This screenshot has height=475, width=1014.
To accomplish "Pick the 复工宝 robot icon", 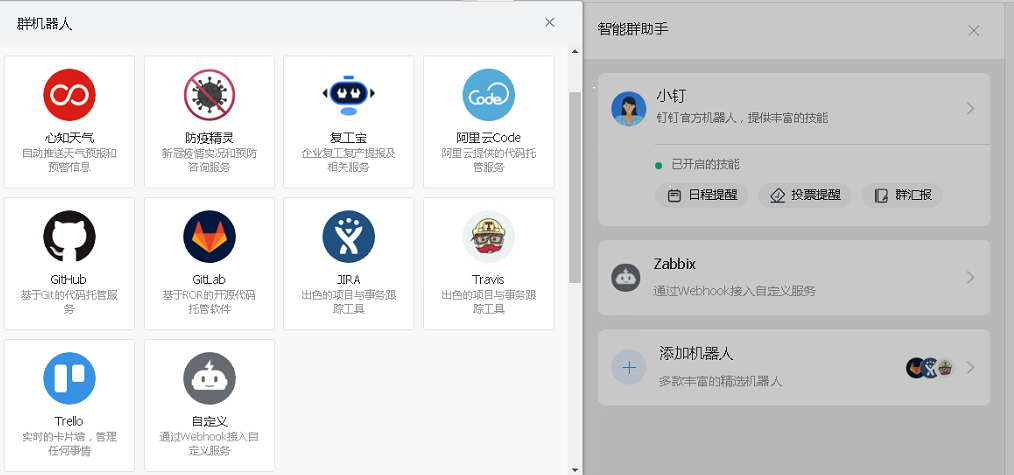I will coord(349,95).
